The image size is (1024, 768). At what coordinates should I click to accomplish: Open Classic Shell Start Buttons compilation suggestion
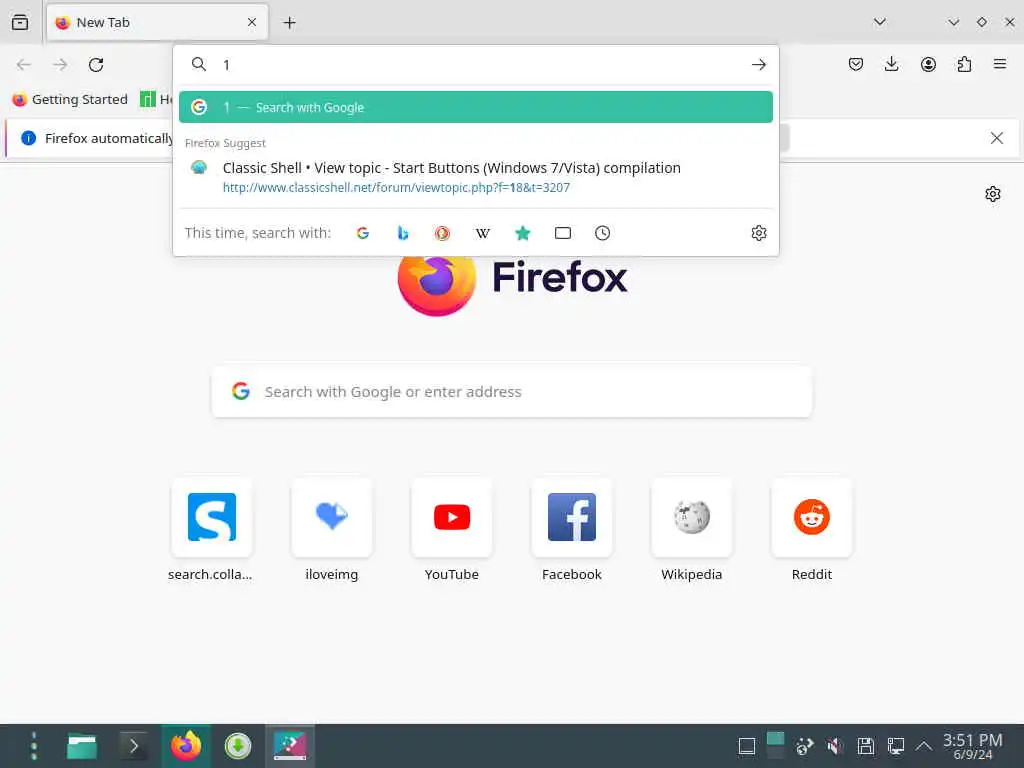pos(475,177)
